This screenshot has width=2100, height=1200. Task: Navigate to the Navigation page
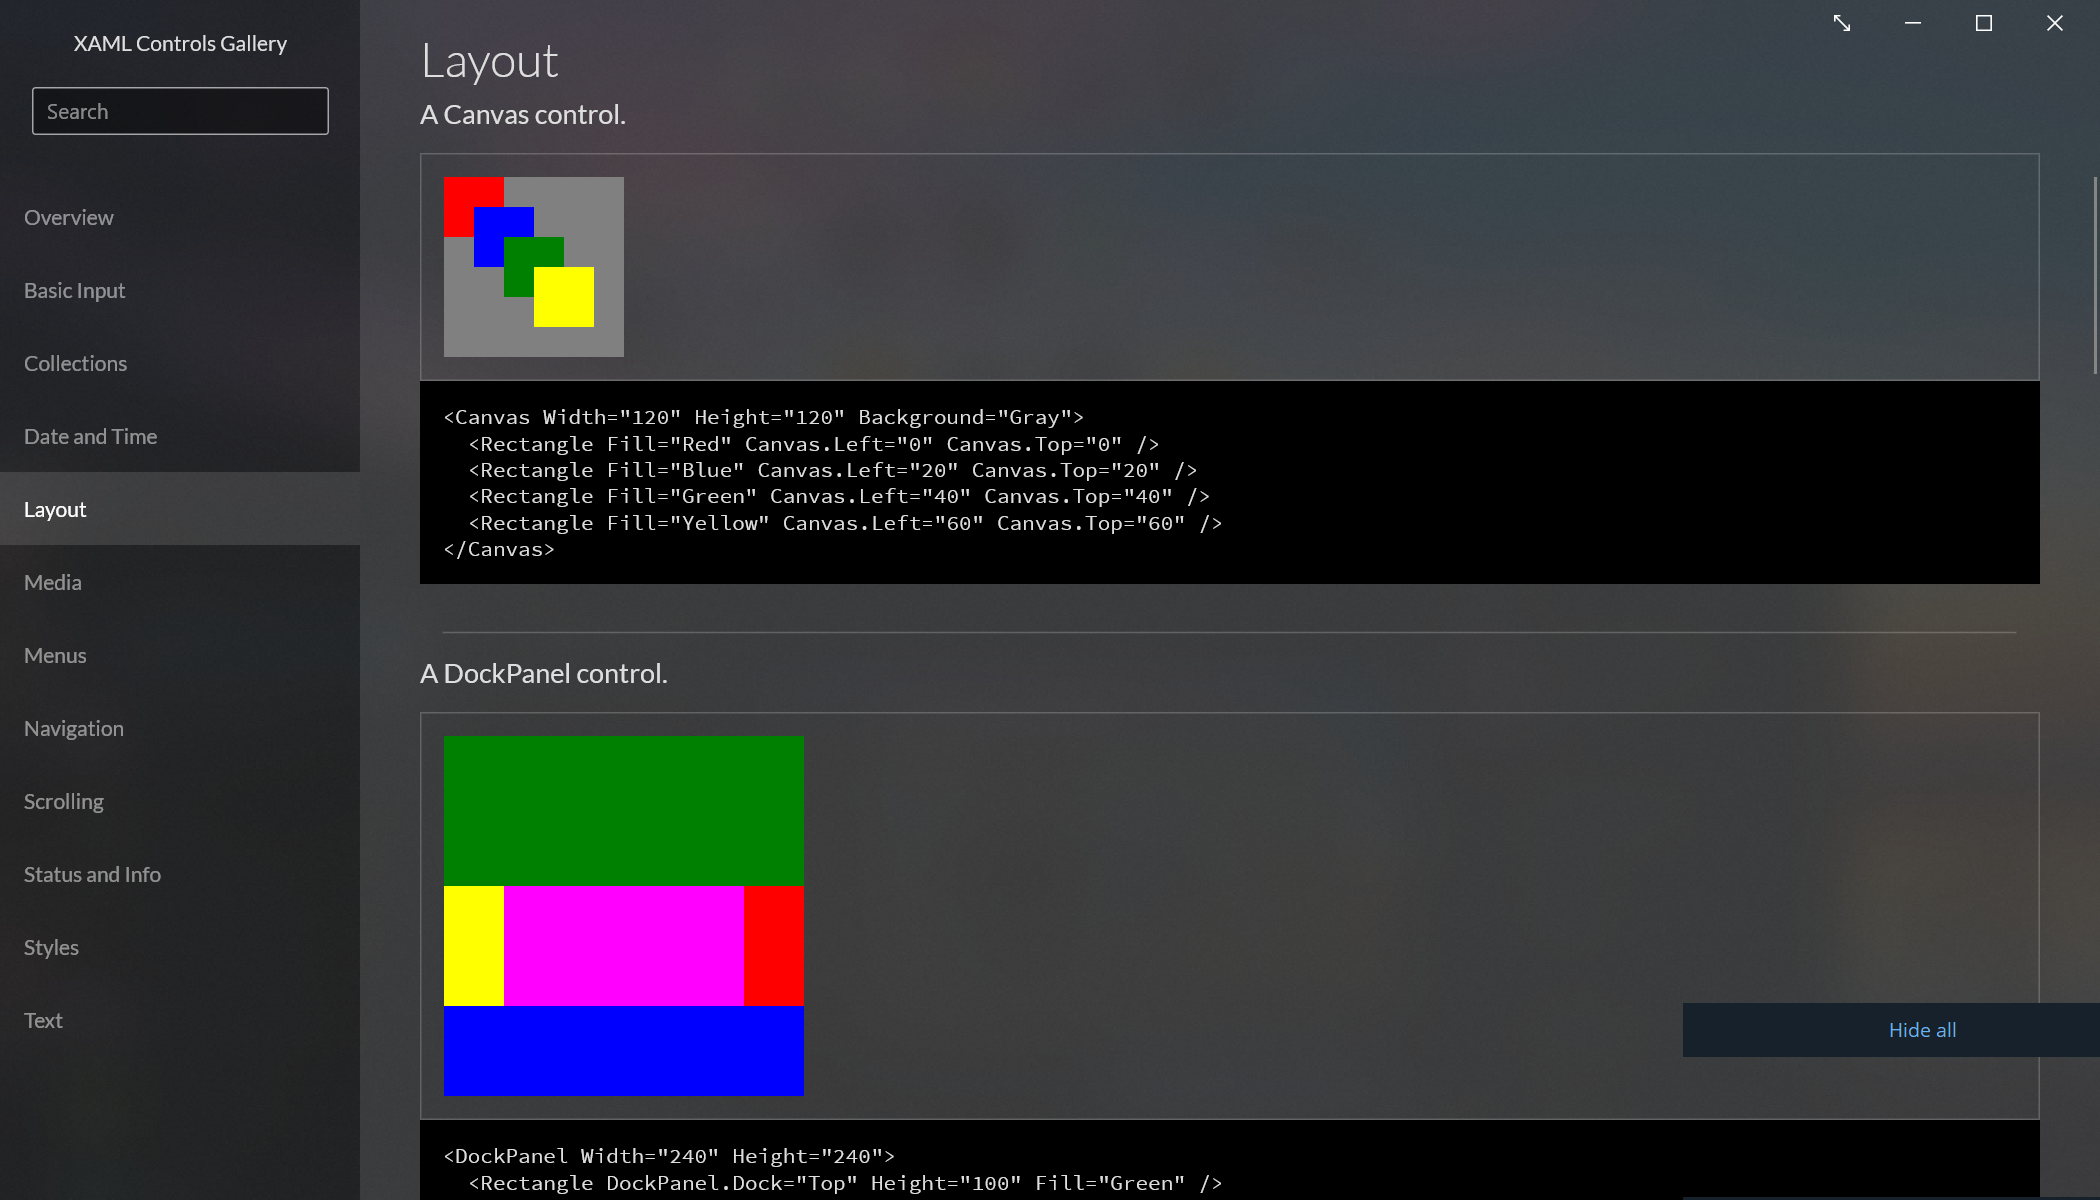(74, 728)
